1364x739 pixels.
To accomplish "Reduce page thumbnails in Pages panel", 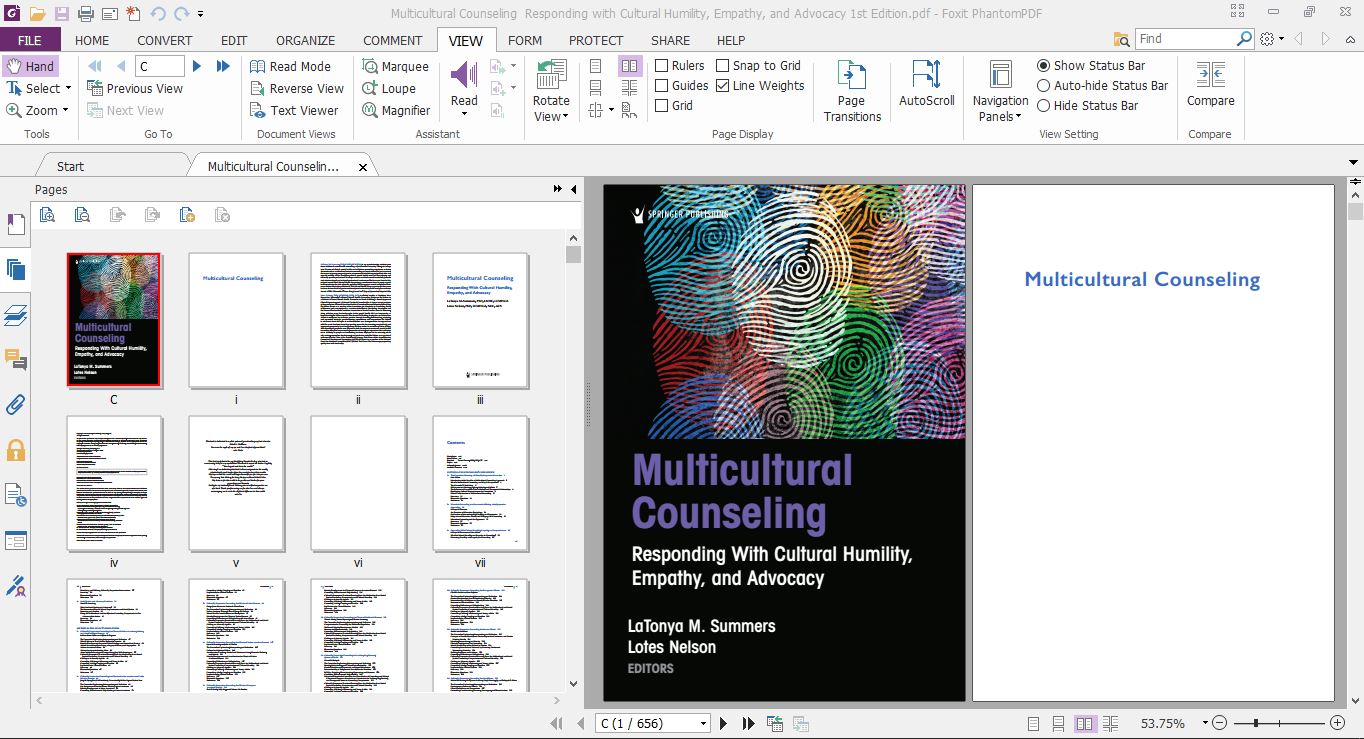I will pyautogui.click(x=82, y=214).
